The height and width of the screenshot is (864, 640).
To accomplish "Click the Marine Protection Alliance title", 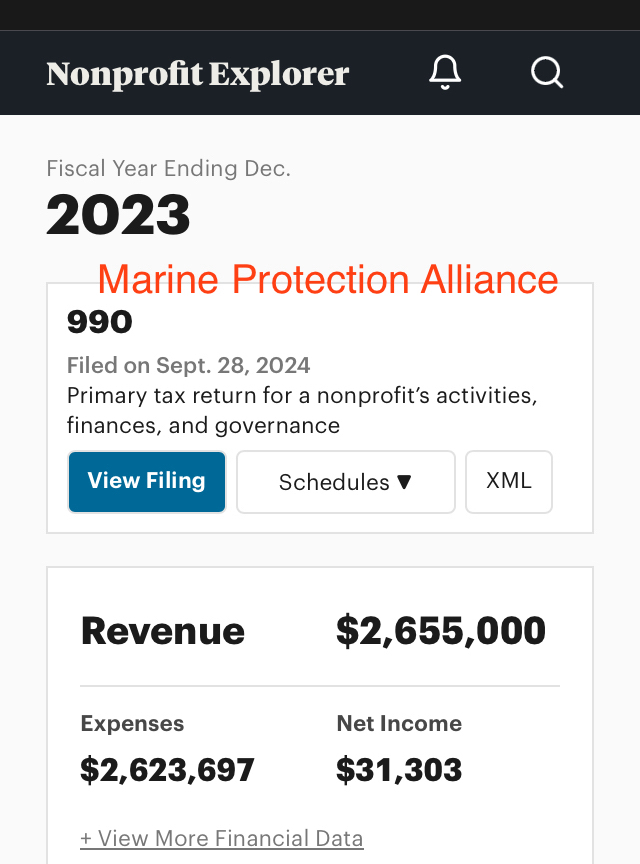I will click(x=328, y=279).
